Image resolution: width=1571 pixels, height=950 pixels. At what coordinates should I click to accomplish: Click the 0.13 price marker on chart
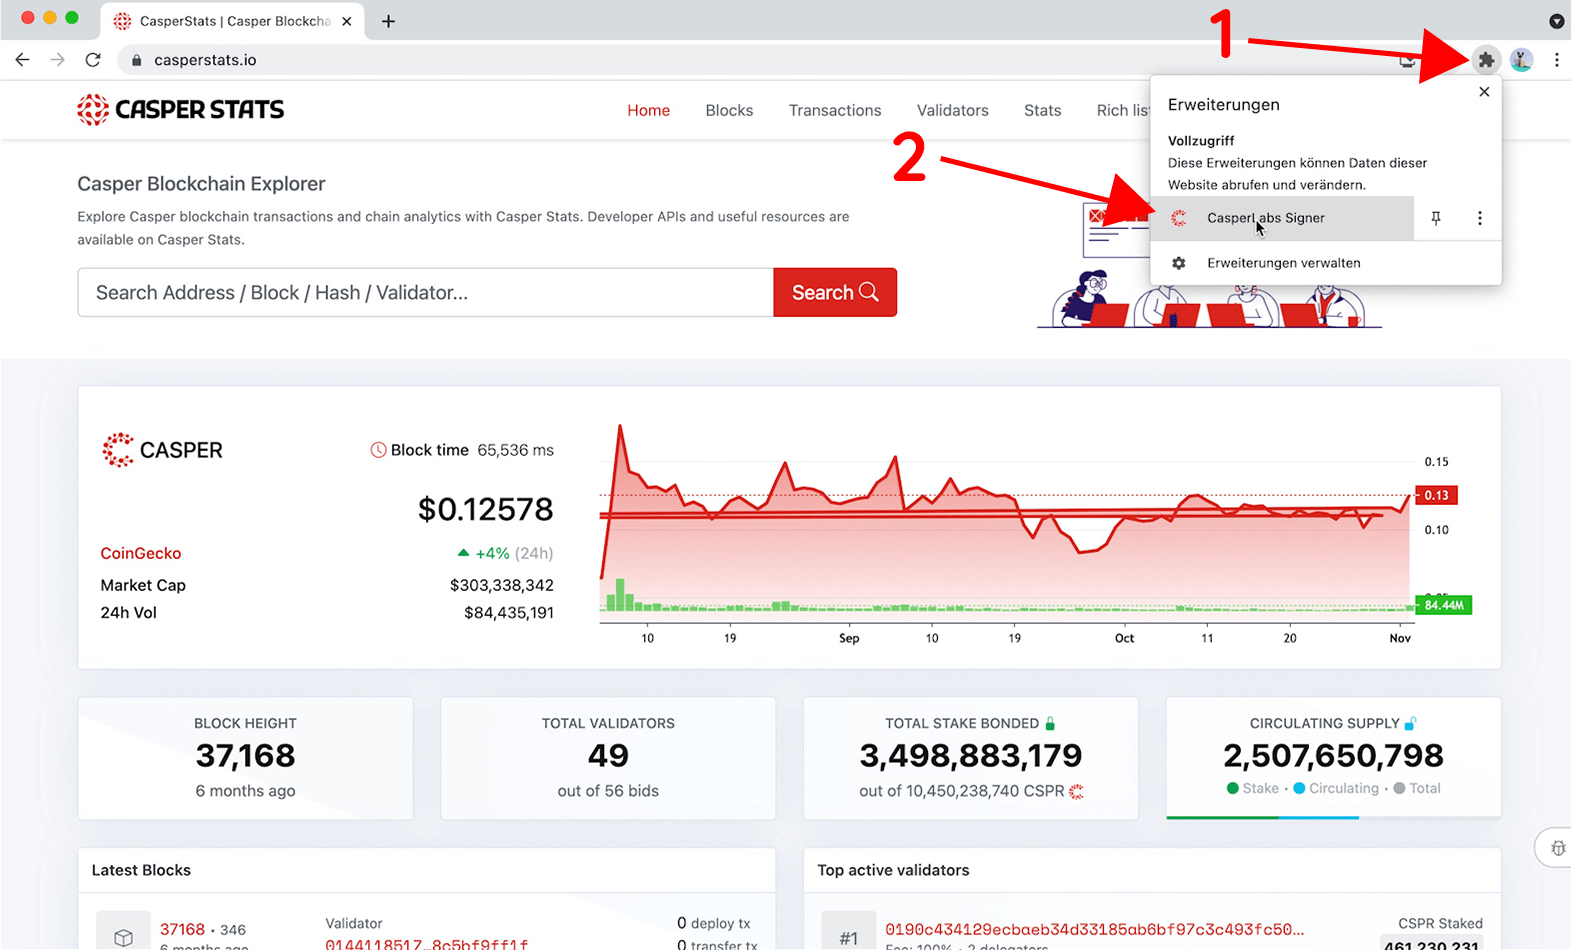coord(1436,495)
